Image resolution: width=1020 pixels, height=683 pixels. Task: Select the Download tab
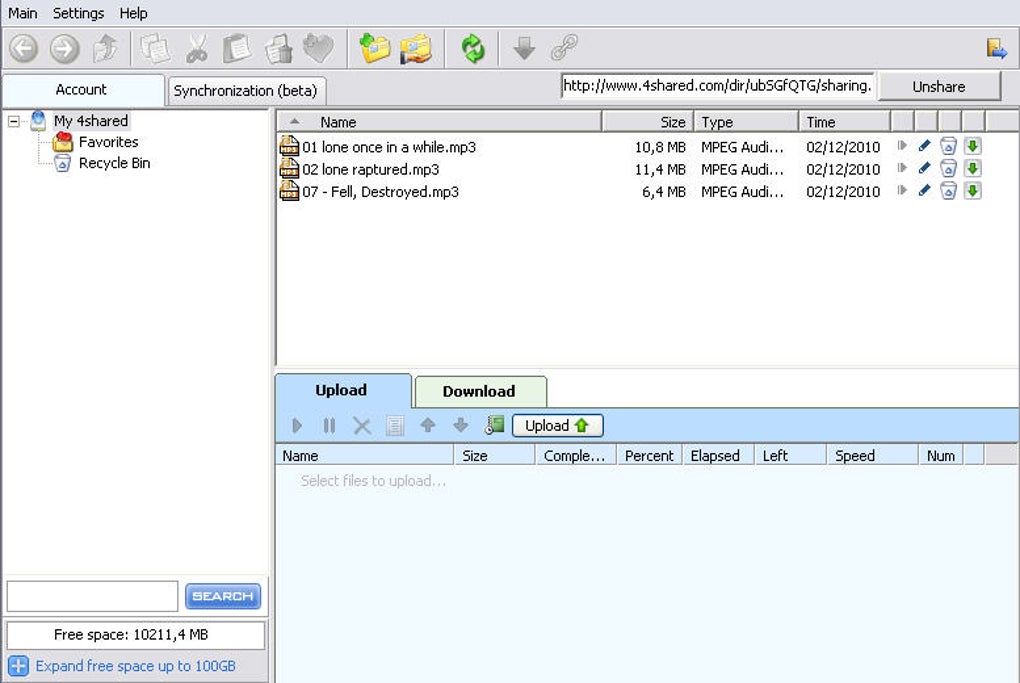point(479,392)
